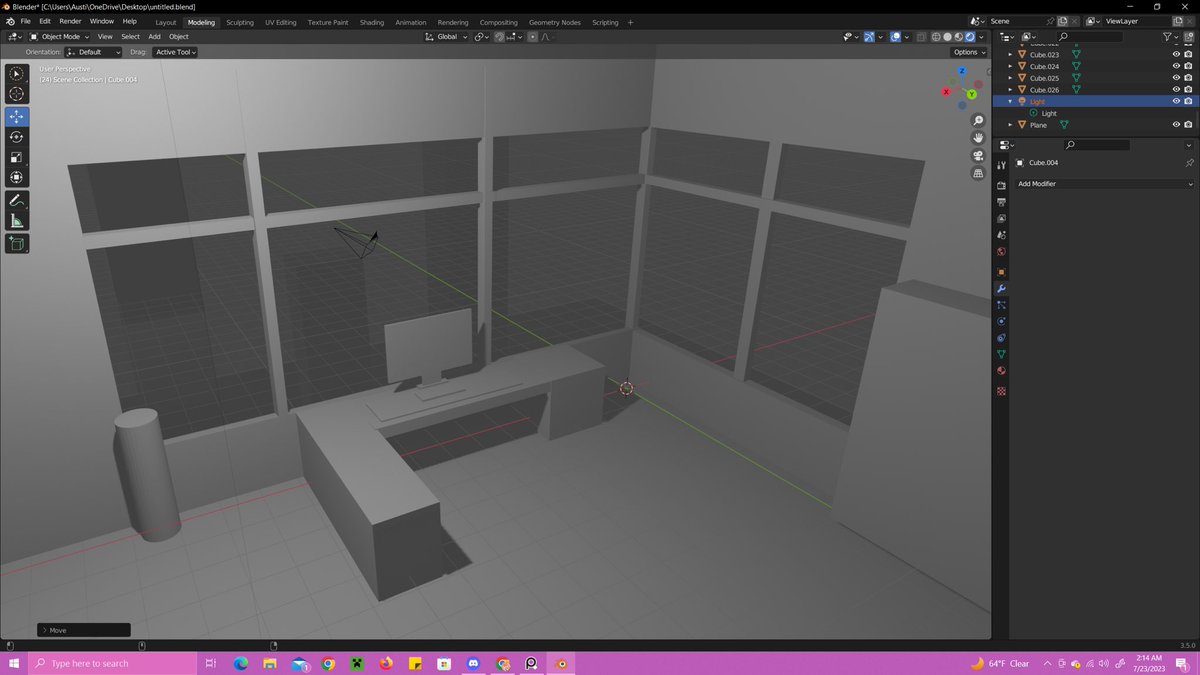
Task: Click the zoom view magnifier icon
Action: tap(978, 121)
